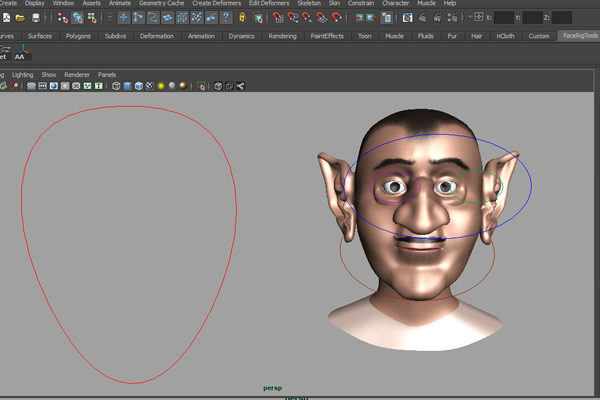Image resolution: width=600 pixels, height=400 pixels.
Task: Enable snap to grids magnet icon
Action: tap(278, 18)
